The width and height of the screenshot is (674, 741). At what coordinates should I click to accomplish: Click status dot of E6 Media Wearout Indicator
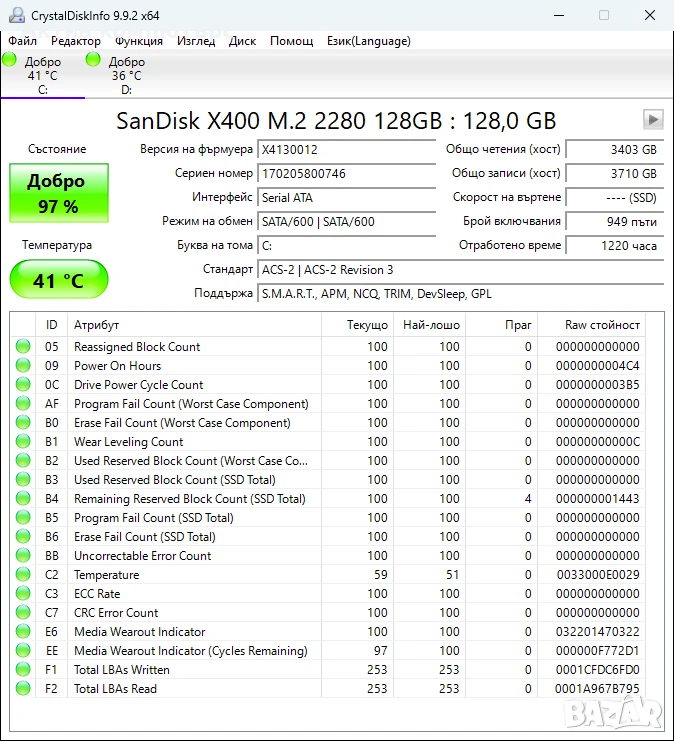23,631
